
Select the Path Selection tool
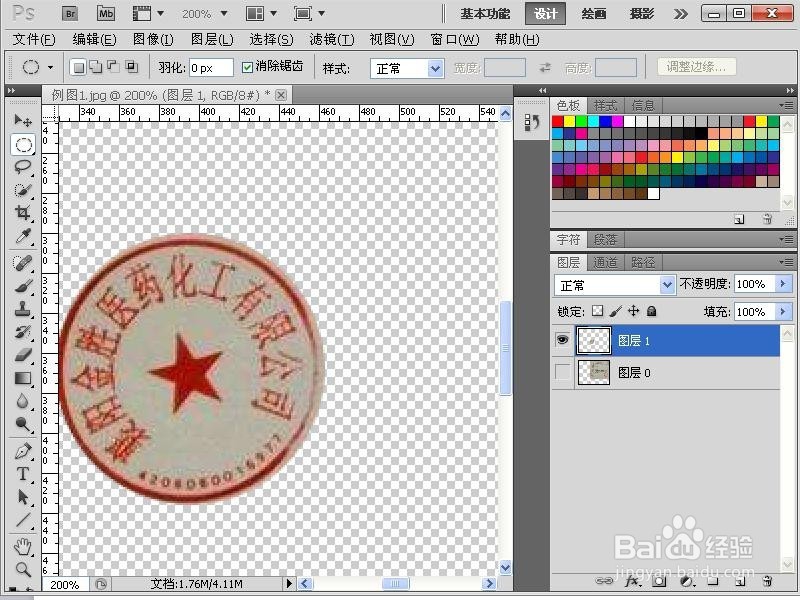coord(22,497)
